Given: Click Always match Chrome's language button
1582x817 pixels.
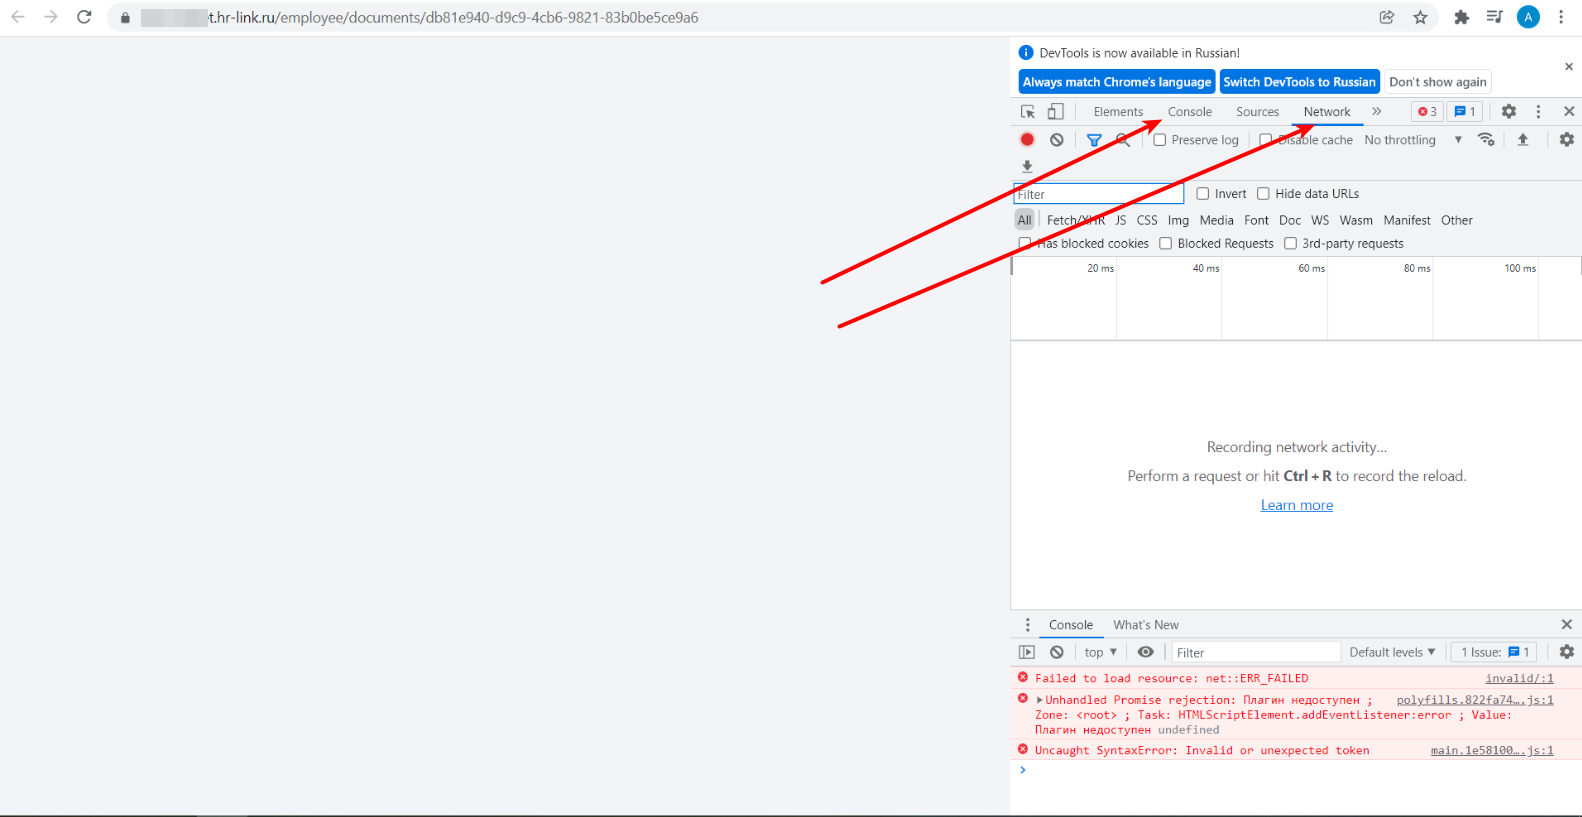Looking at the screenshot, I should 1117,82.
